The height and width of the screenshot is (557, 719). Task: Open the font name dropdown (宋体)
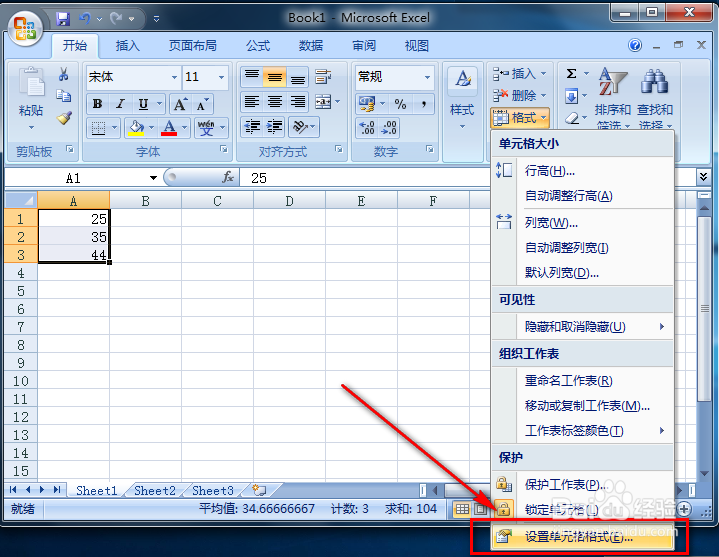click(x=174, y=77)
